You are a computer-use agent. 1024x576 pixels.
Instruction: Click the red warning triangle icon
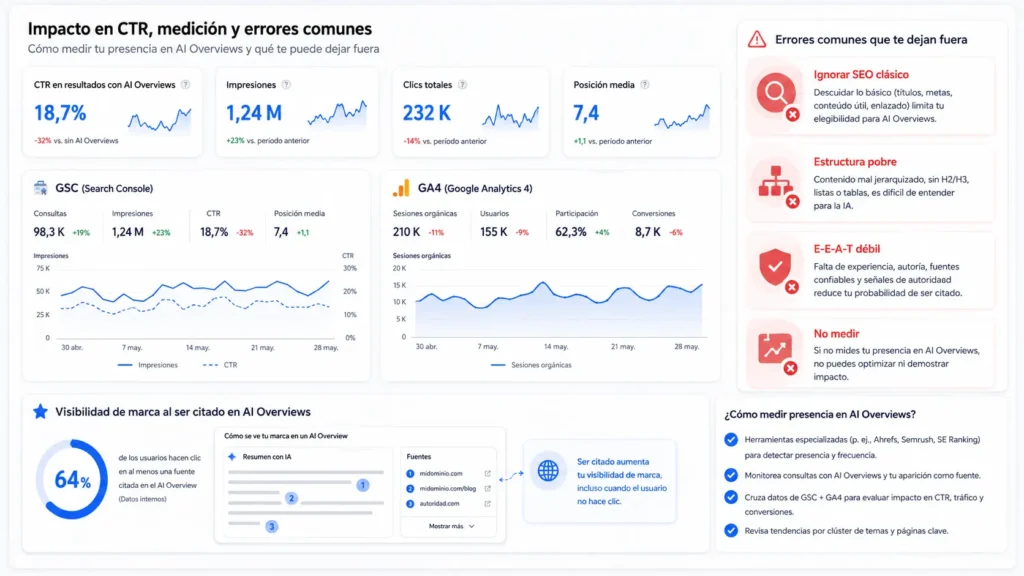[x=757, y=39]
